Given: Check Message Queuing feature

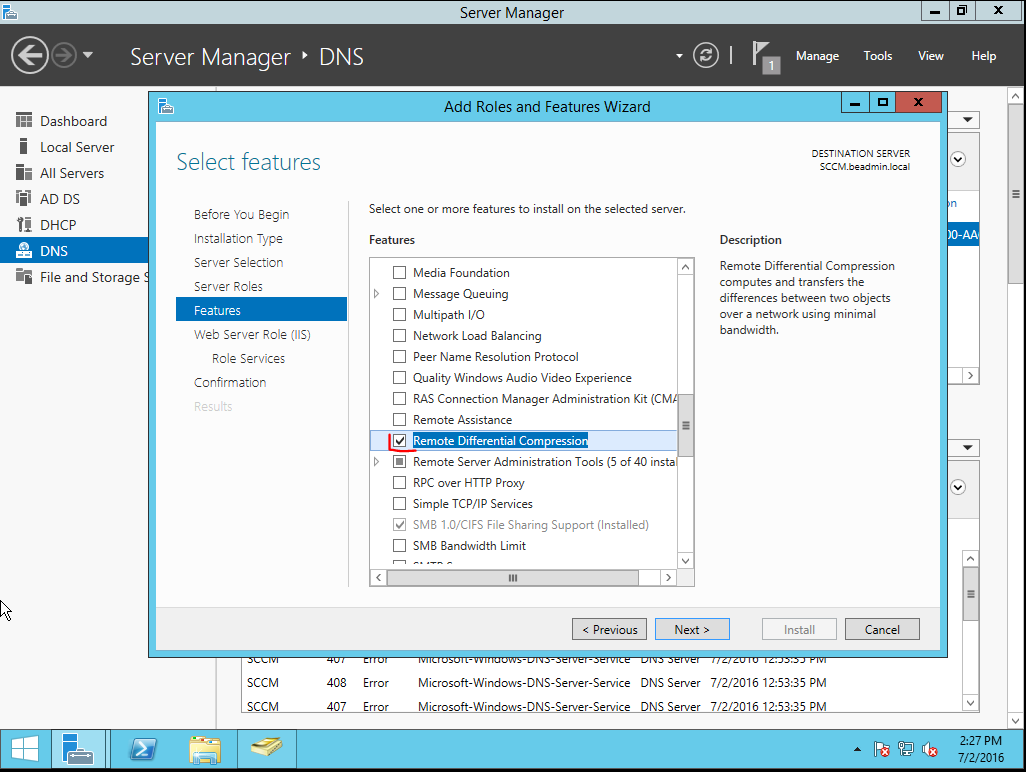Looking at the screenshot, I should 399,293.
